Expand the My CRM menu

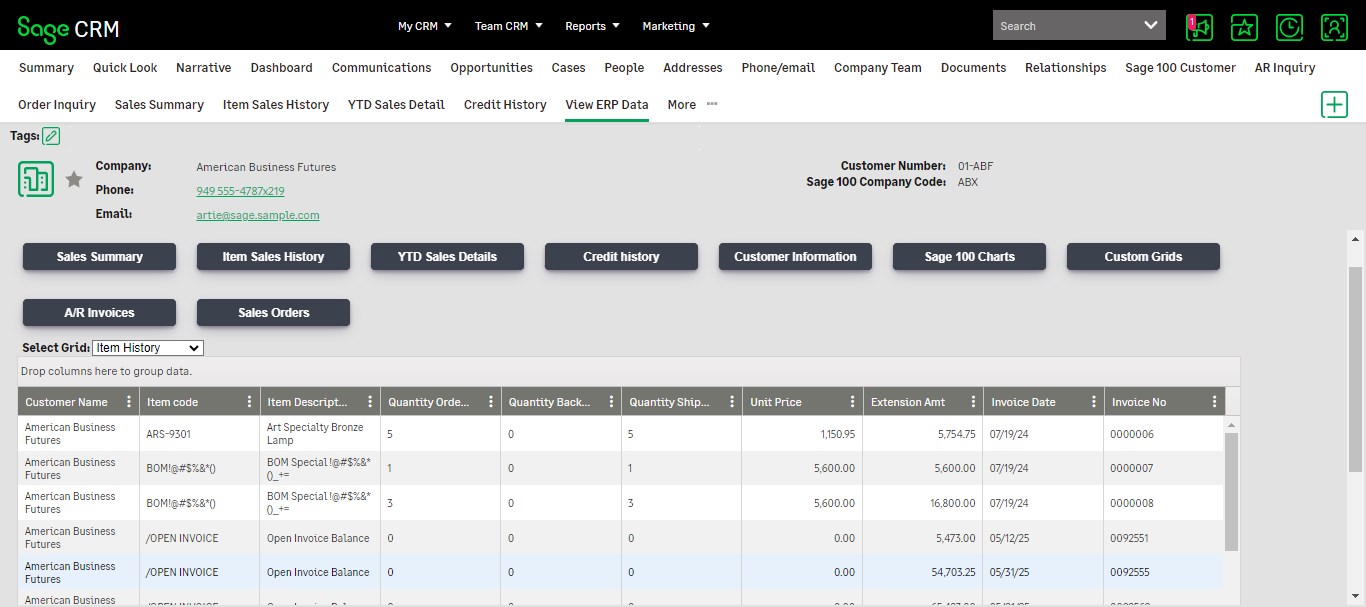point(425,26)
